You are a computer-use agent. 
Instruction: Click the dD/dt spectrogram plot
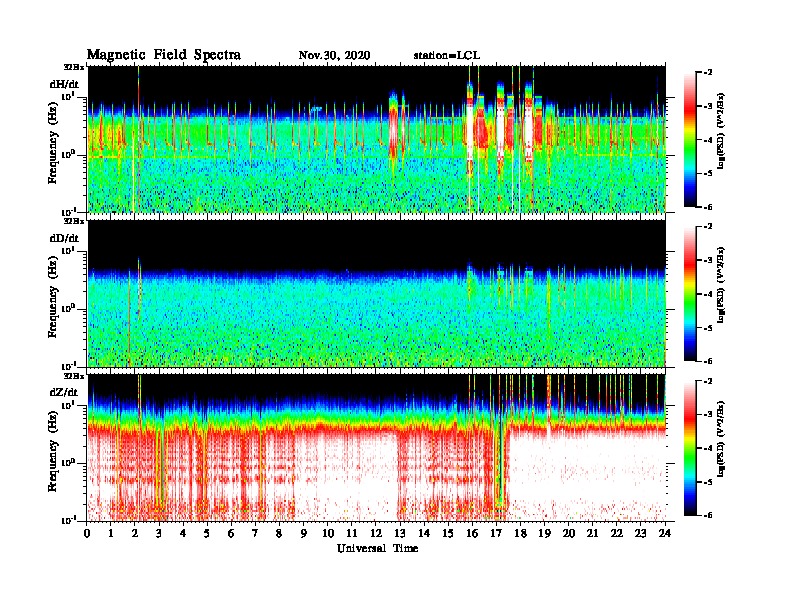377,293
